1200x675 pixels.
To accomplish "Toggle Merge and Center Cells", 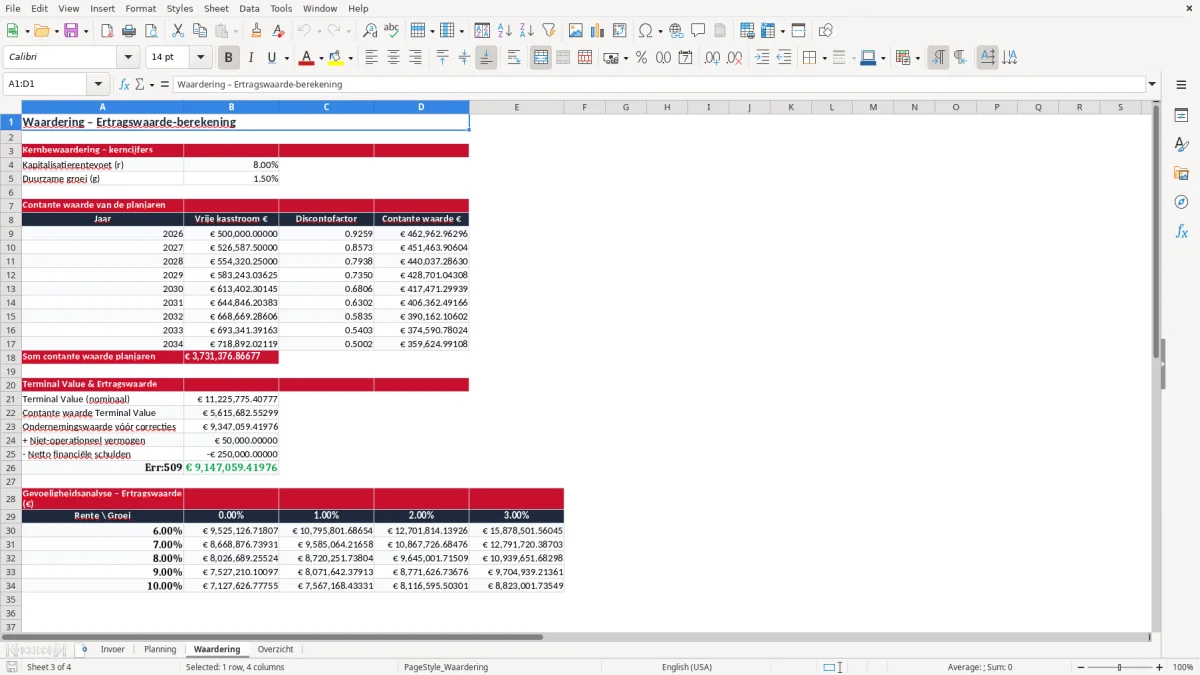I will 541,58.
